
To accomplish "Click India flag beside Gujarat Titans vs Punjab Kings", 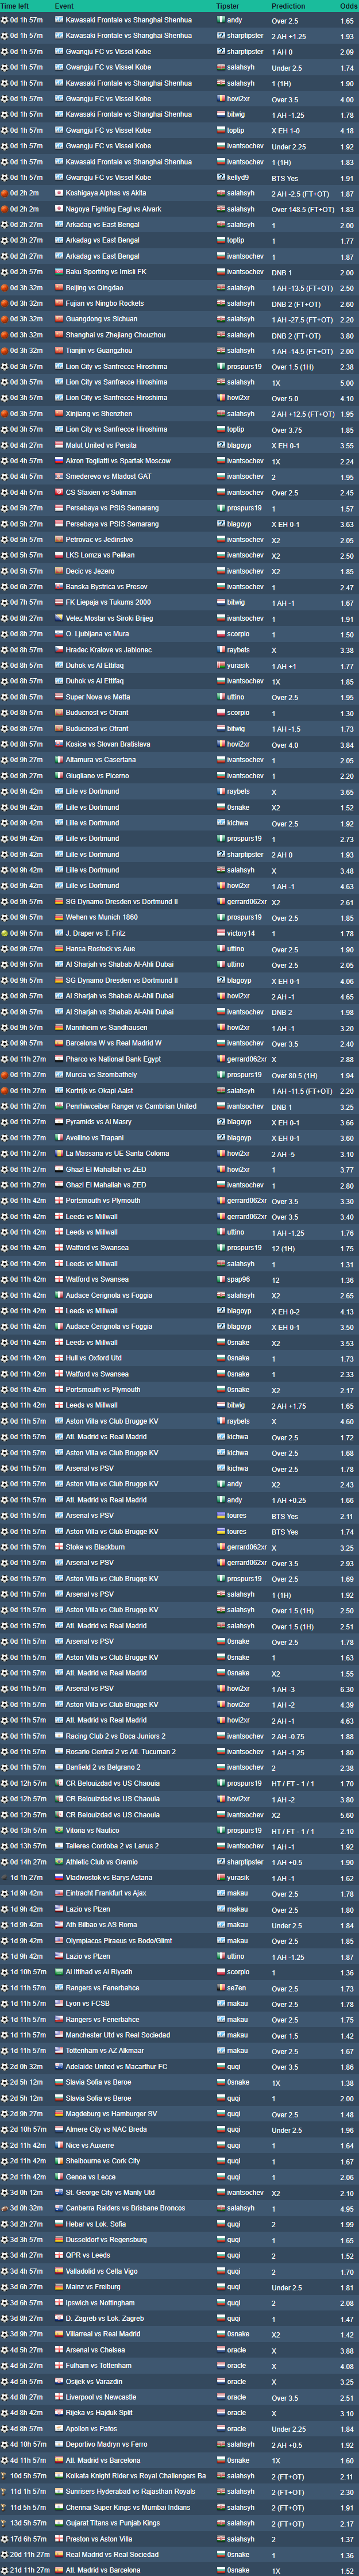I will 59,2523.
